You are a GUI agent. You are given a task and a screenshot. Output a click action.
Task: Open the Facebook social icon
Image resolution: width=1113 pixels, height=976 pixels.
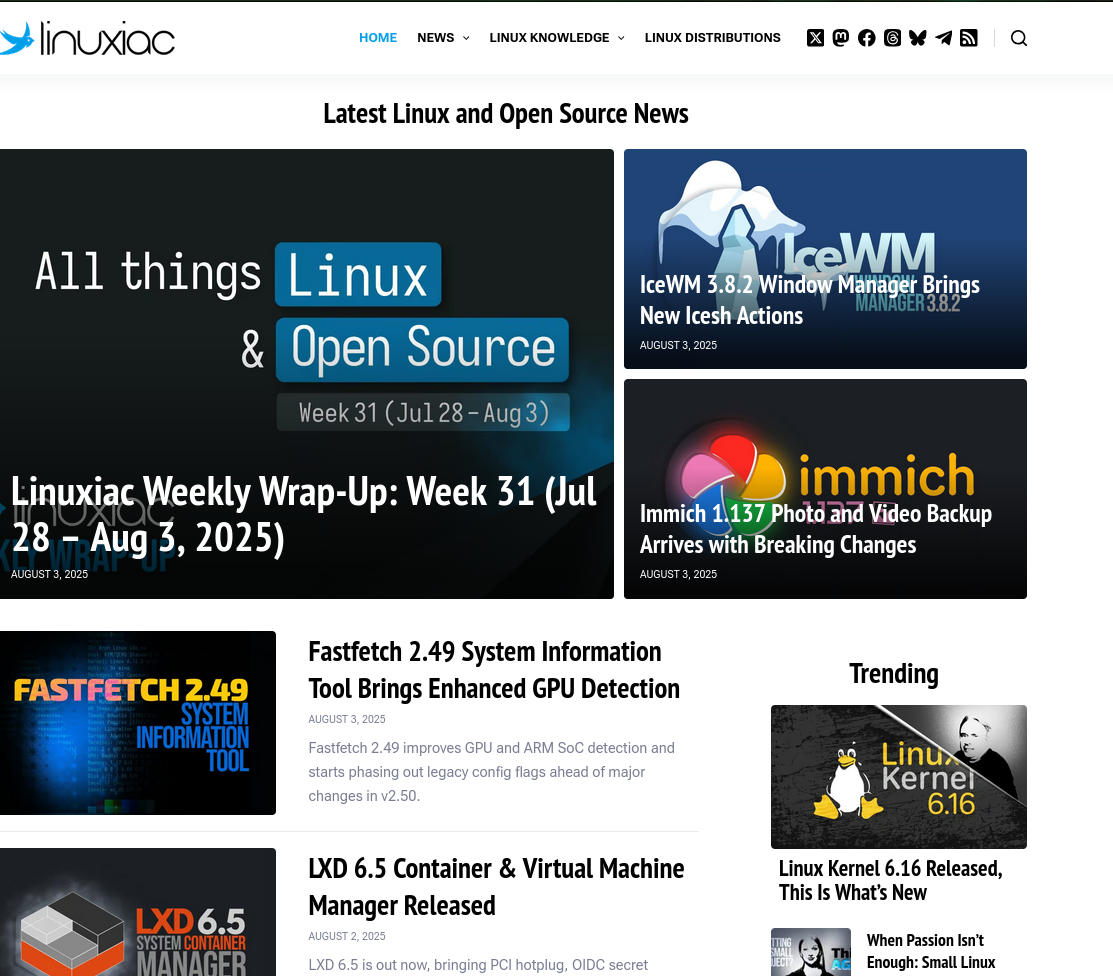(x=866, y=38)
